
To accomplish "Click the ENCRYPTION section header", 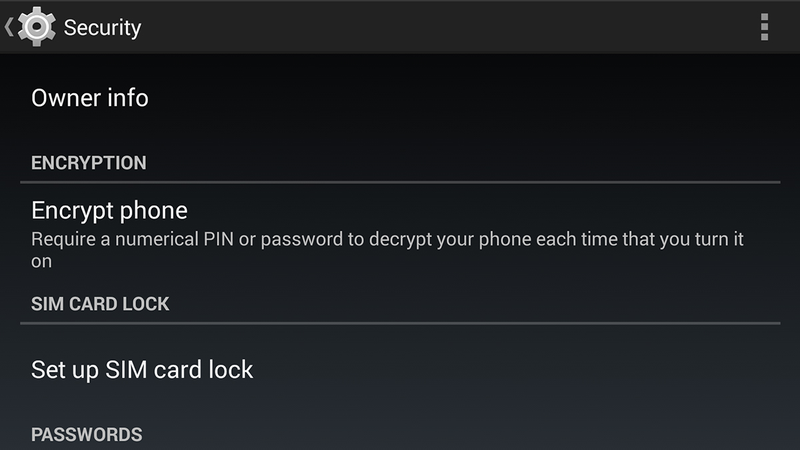I will pos(89,163).
